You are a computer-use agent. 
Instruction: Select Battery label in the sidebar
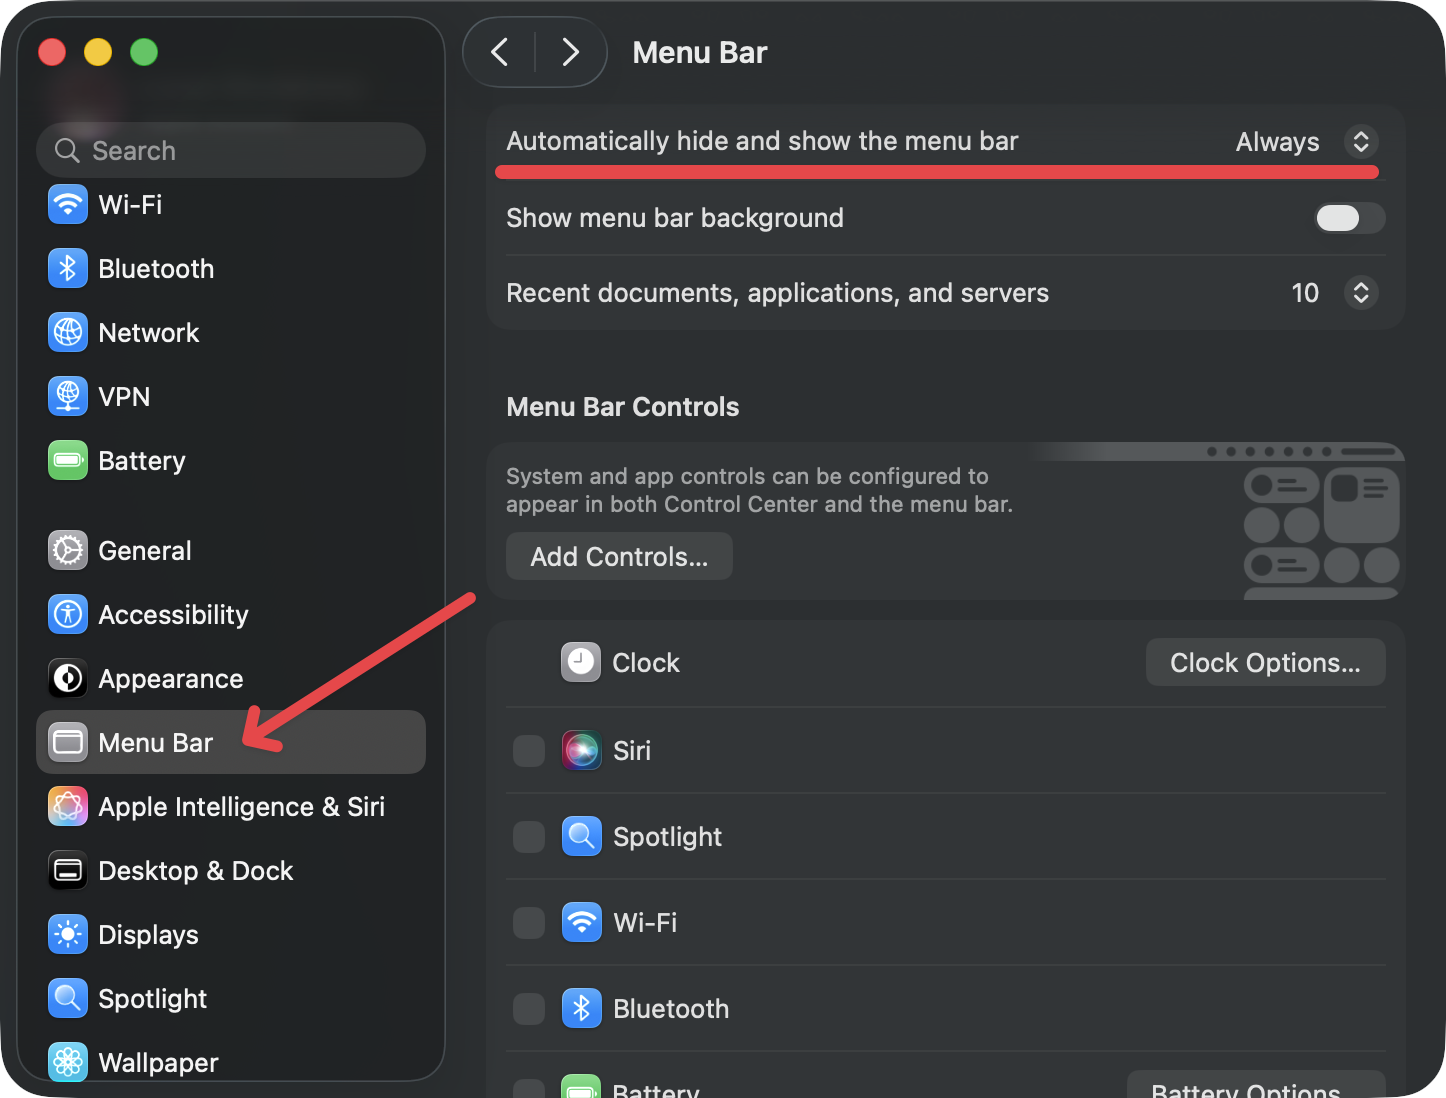pos(142,461)
